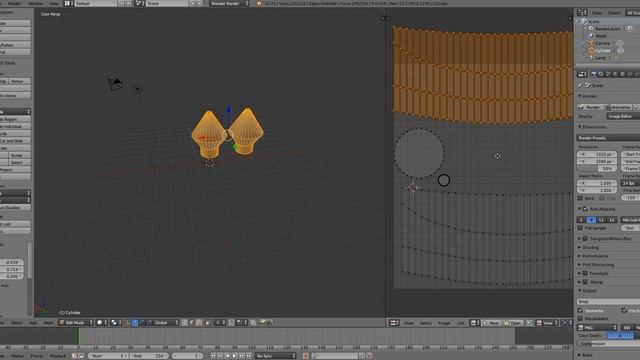
Task: Open the Mesh menu in 3D view
Action: click(x=48, y=322)
